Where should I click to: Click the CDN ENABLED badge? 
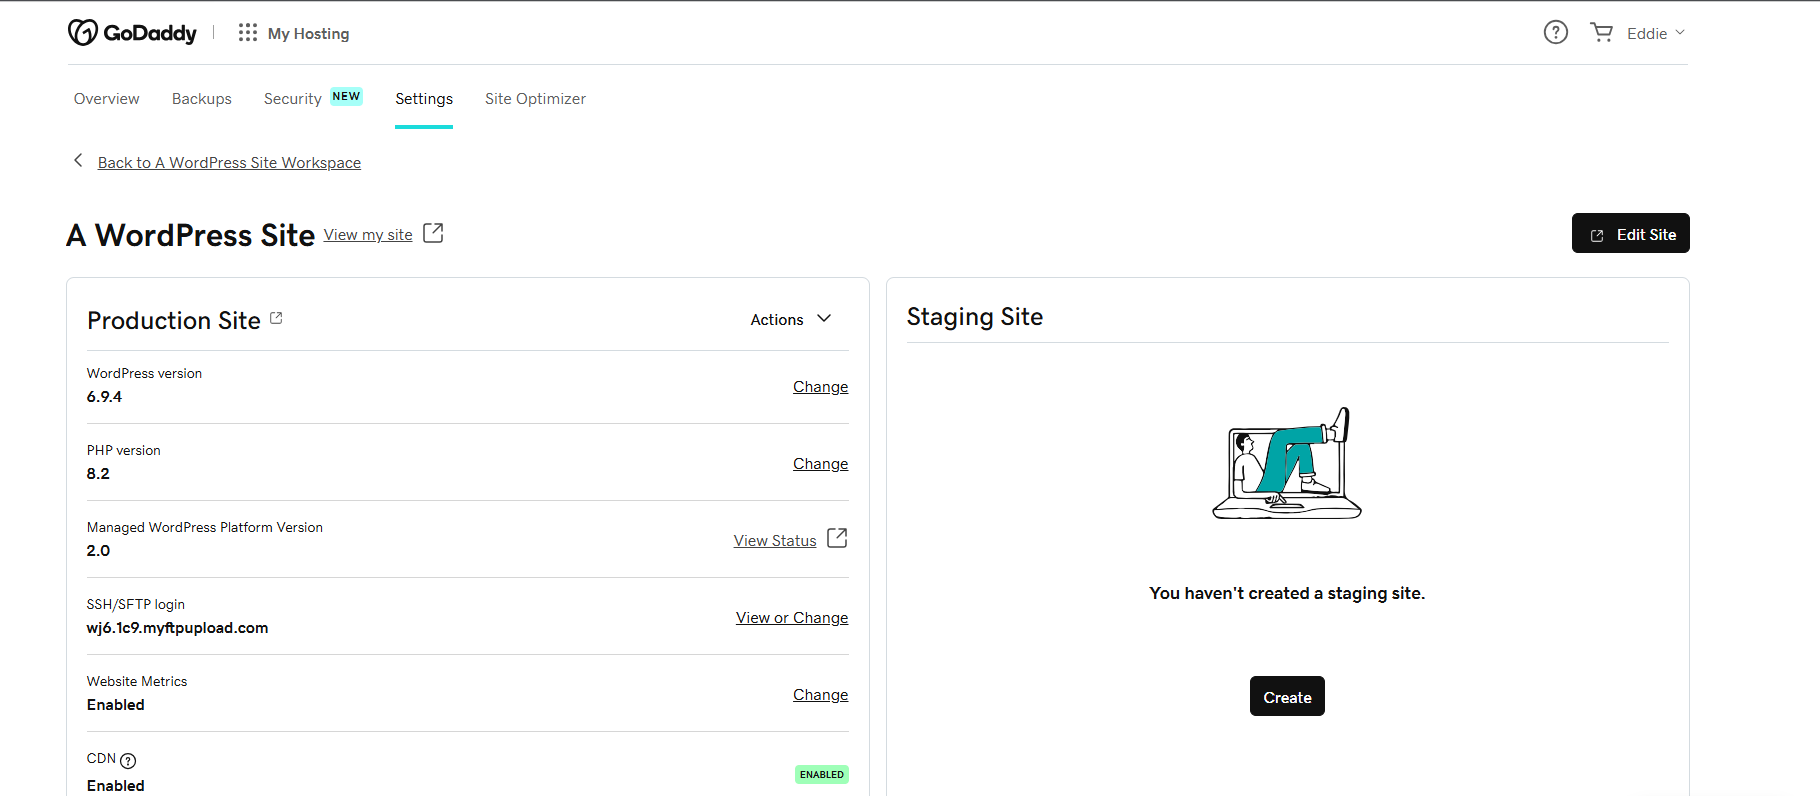point(822,774)
